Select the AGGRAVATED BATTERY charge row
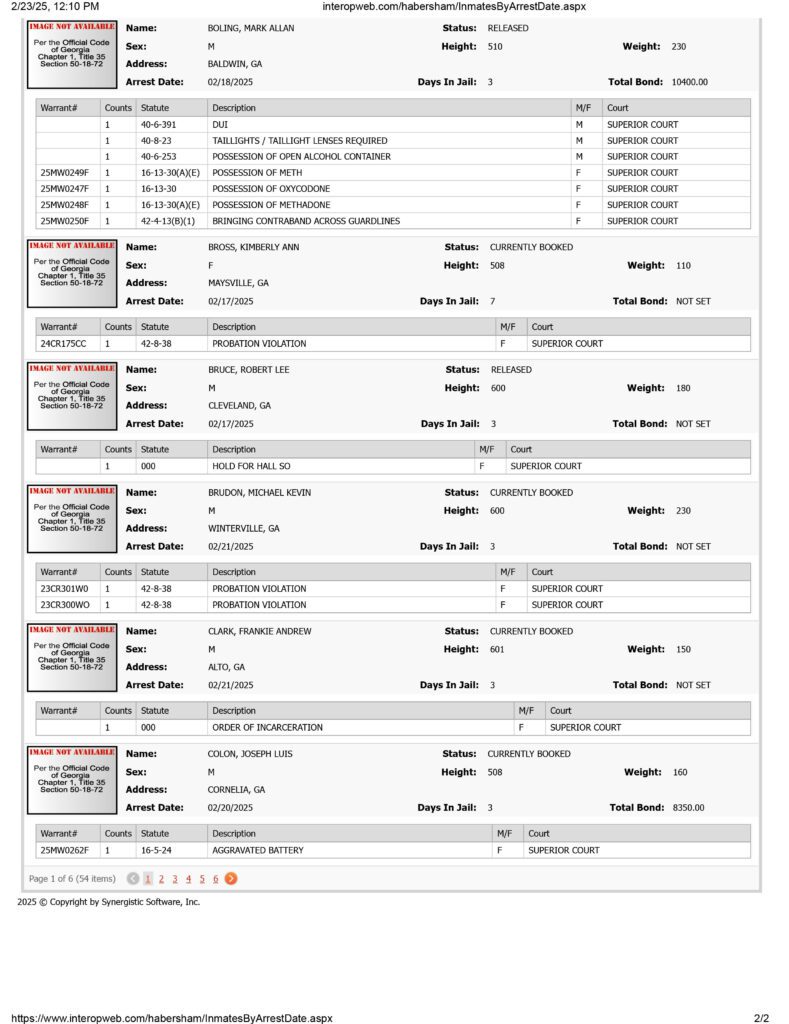789x1024 pixels. 393,850
